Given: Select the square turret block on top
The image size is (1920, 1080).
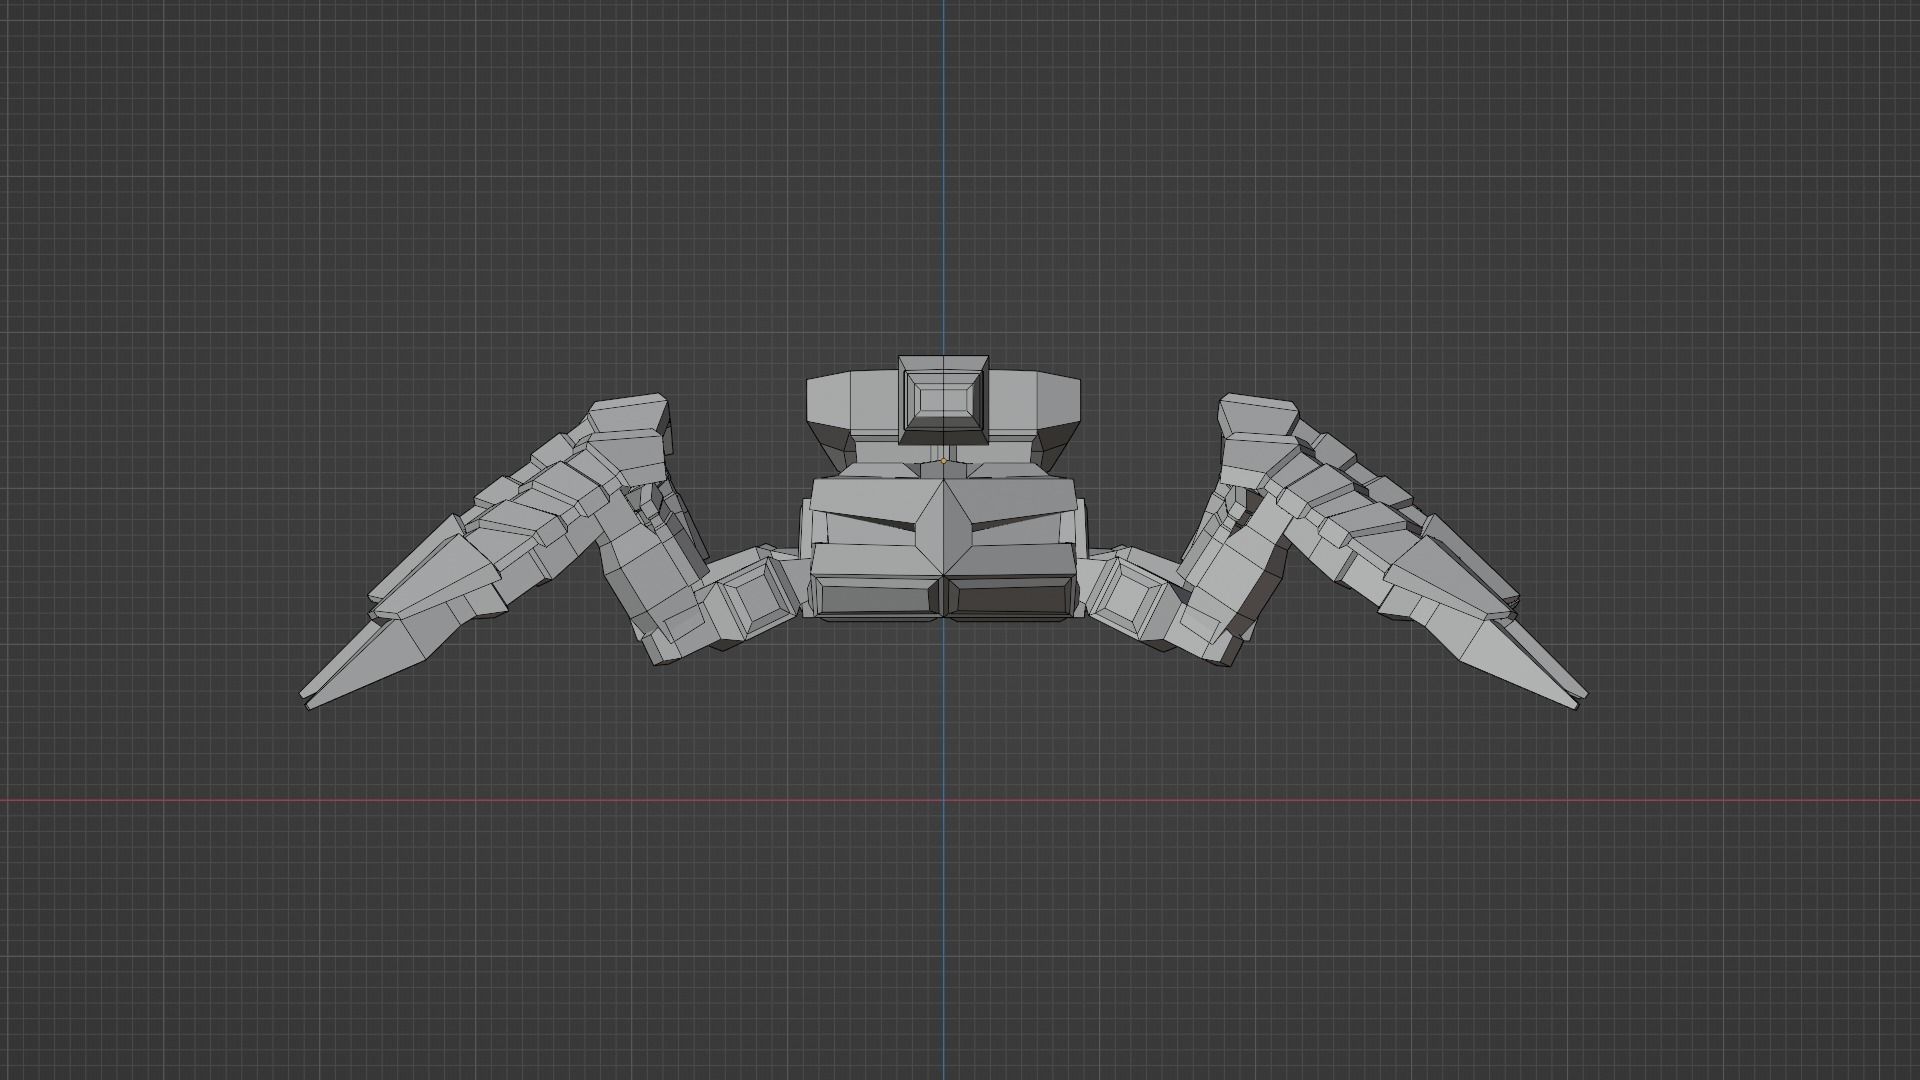Looking at the screenshot, I should [x=943, y=400].
